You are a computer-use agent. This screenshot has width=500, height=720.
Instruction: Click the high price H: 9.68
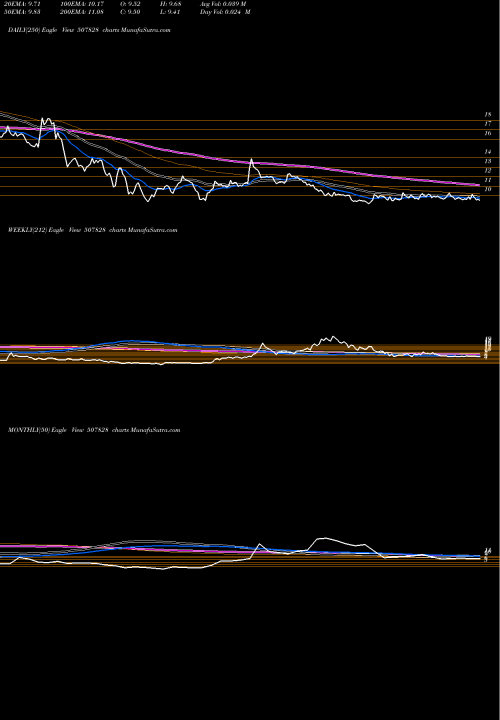click(x=170, y=3)
